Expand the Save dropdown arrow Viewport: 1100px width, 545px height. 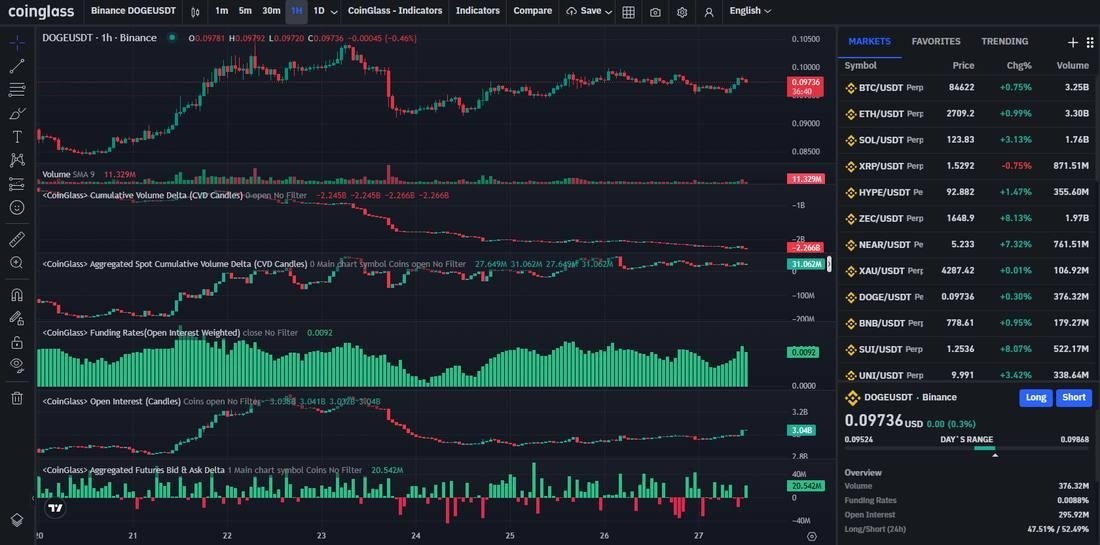(x=608, y=12)
